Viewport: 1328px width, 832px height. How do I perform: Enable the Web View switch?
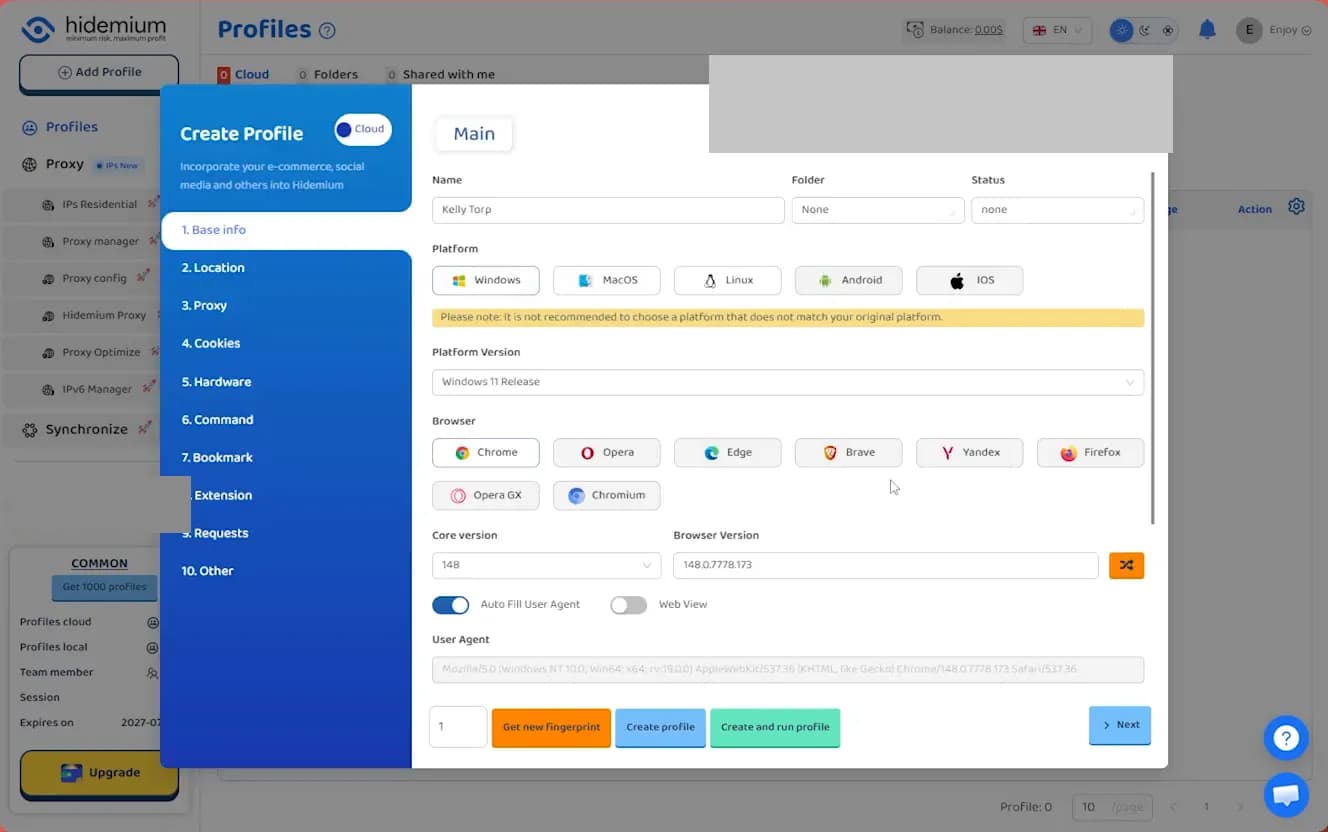629,605
